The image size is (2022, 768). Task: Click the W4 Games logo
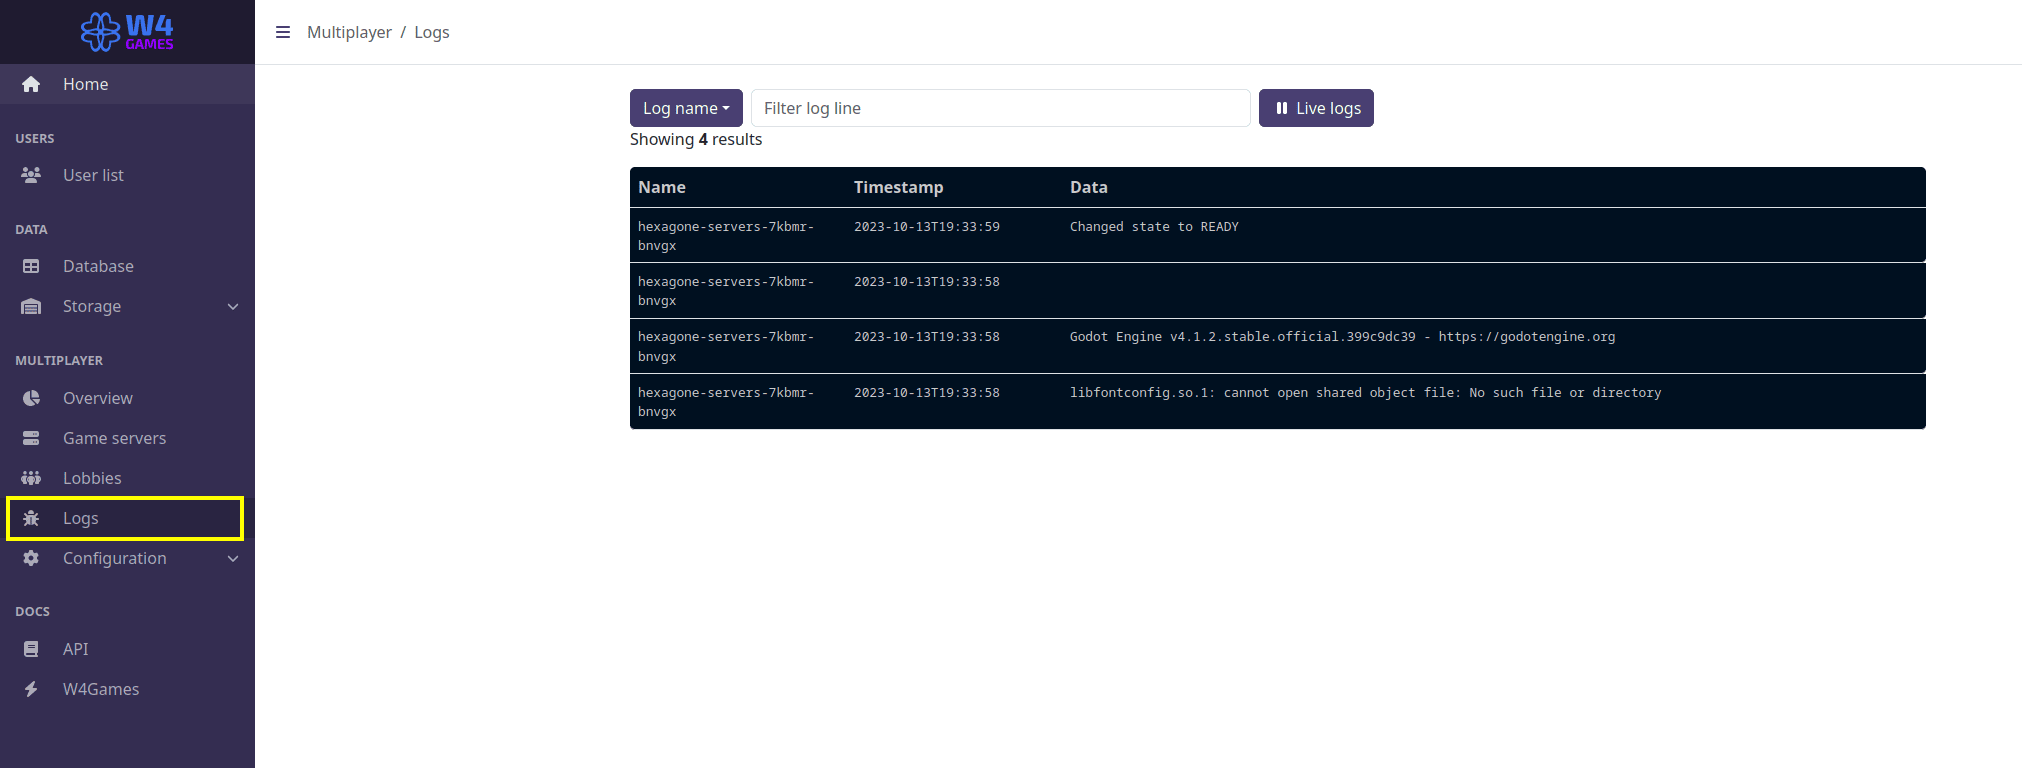[127, 32]
